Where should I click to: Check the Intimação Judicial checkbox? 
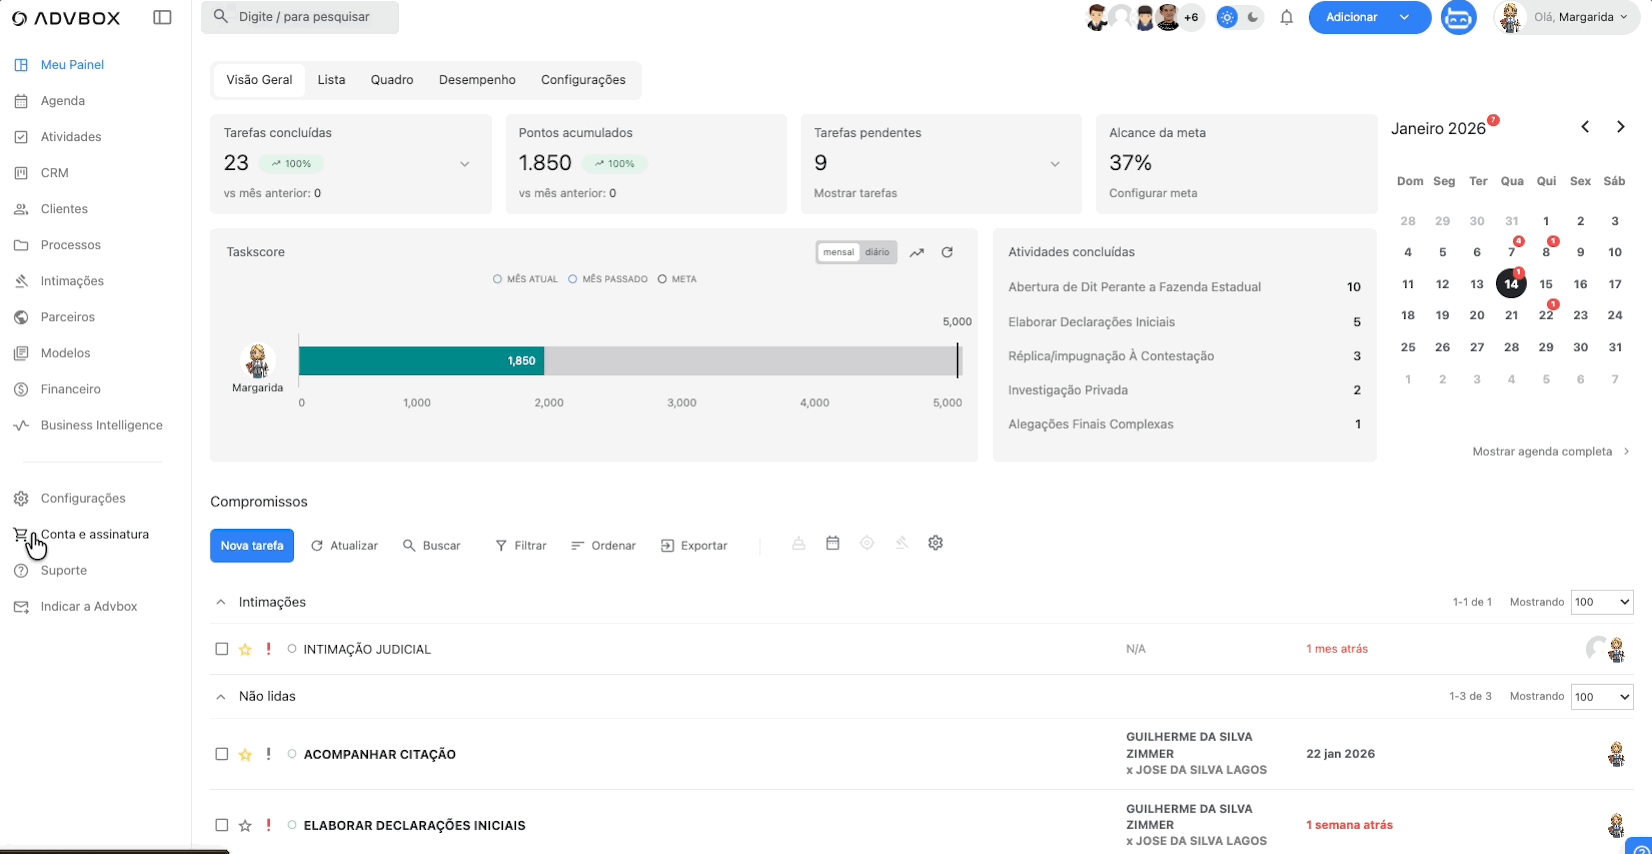pyautogui.click(x=222, y=649)
